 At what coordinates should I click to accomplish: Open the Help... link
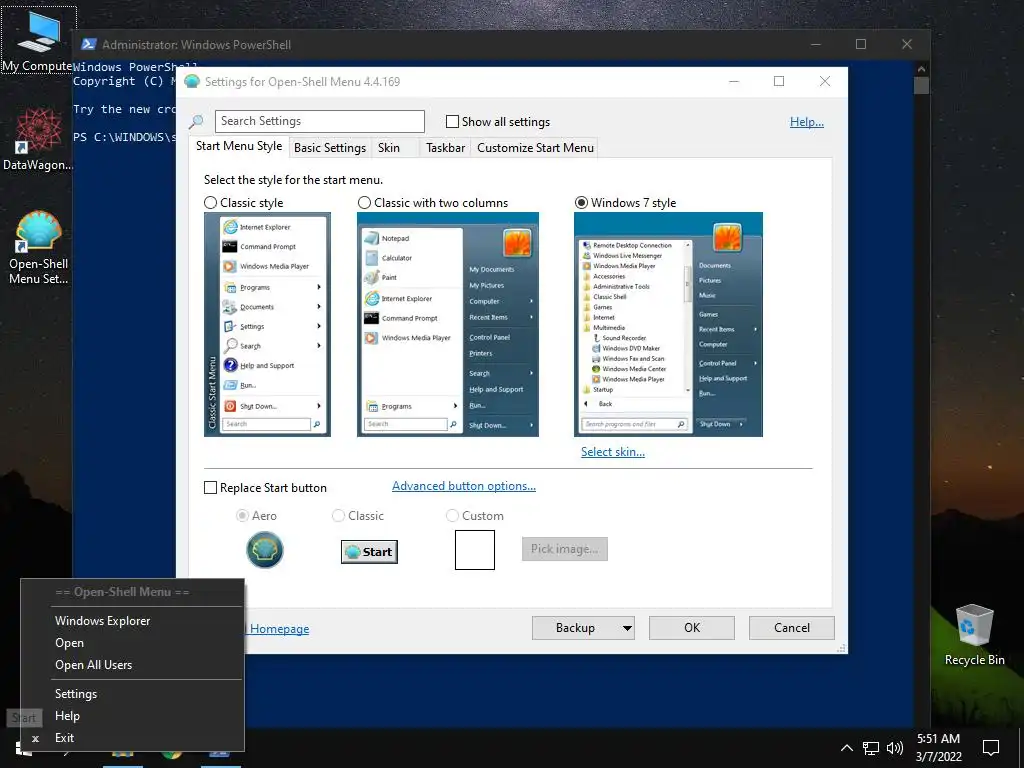click(x=807, y=122)
